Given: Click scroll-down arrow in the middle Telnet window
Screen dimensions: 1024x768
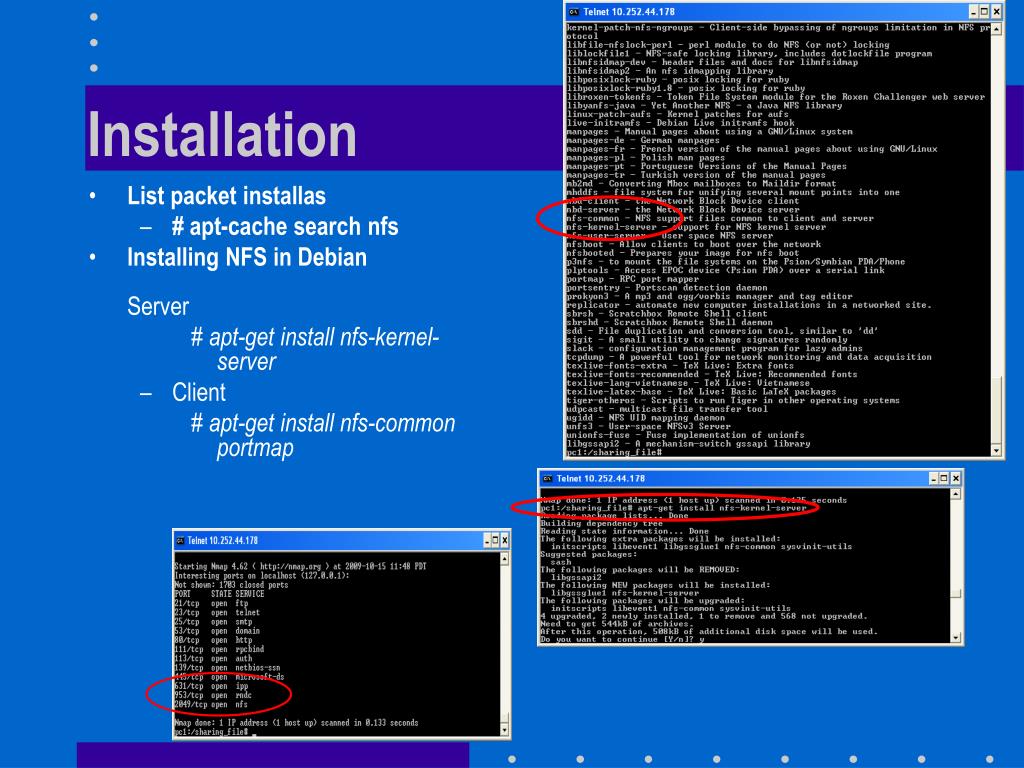Looking at the screenshot, I should coord(955,637).
